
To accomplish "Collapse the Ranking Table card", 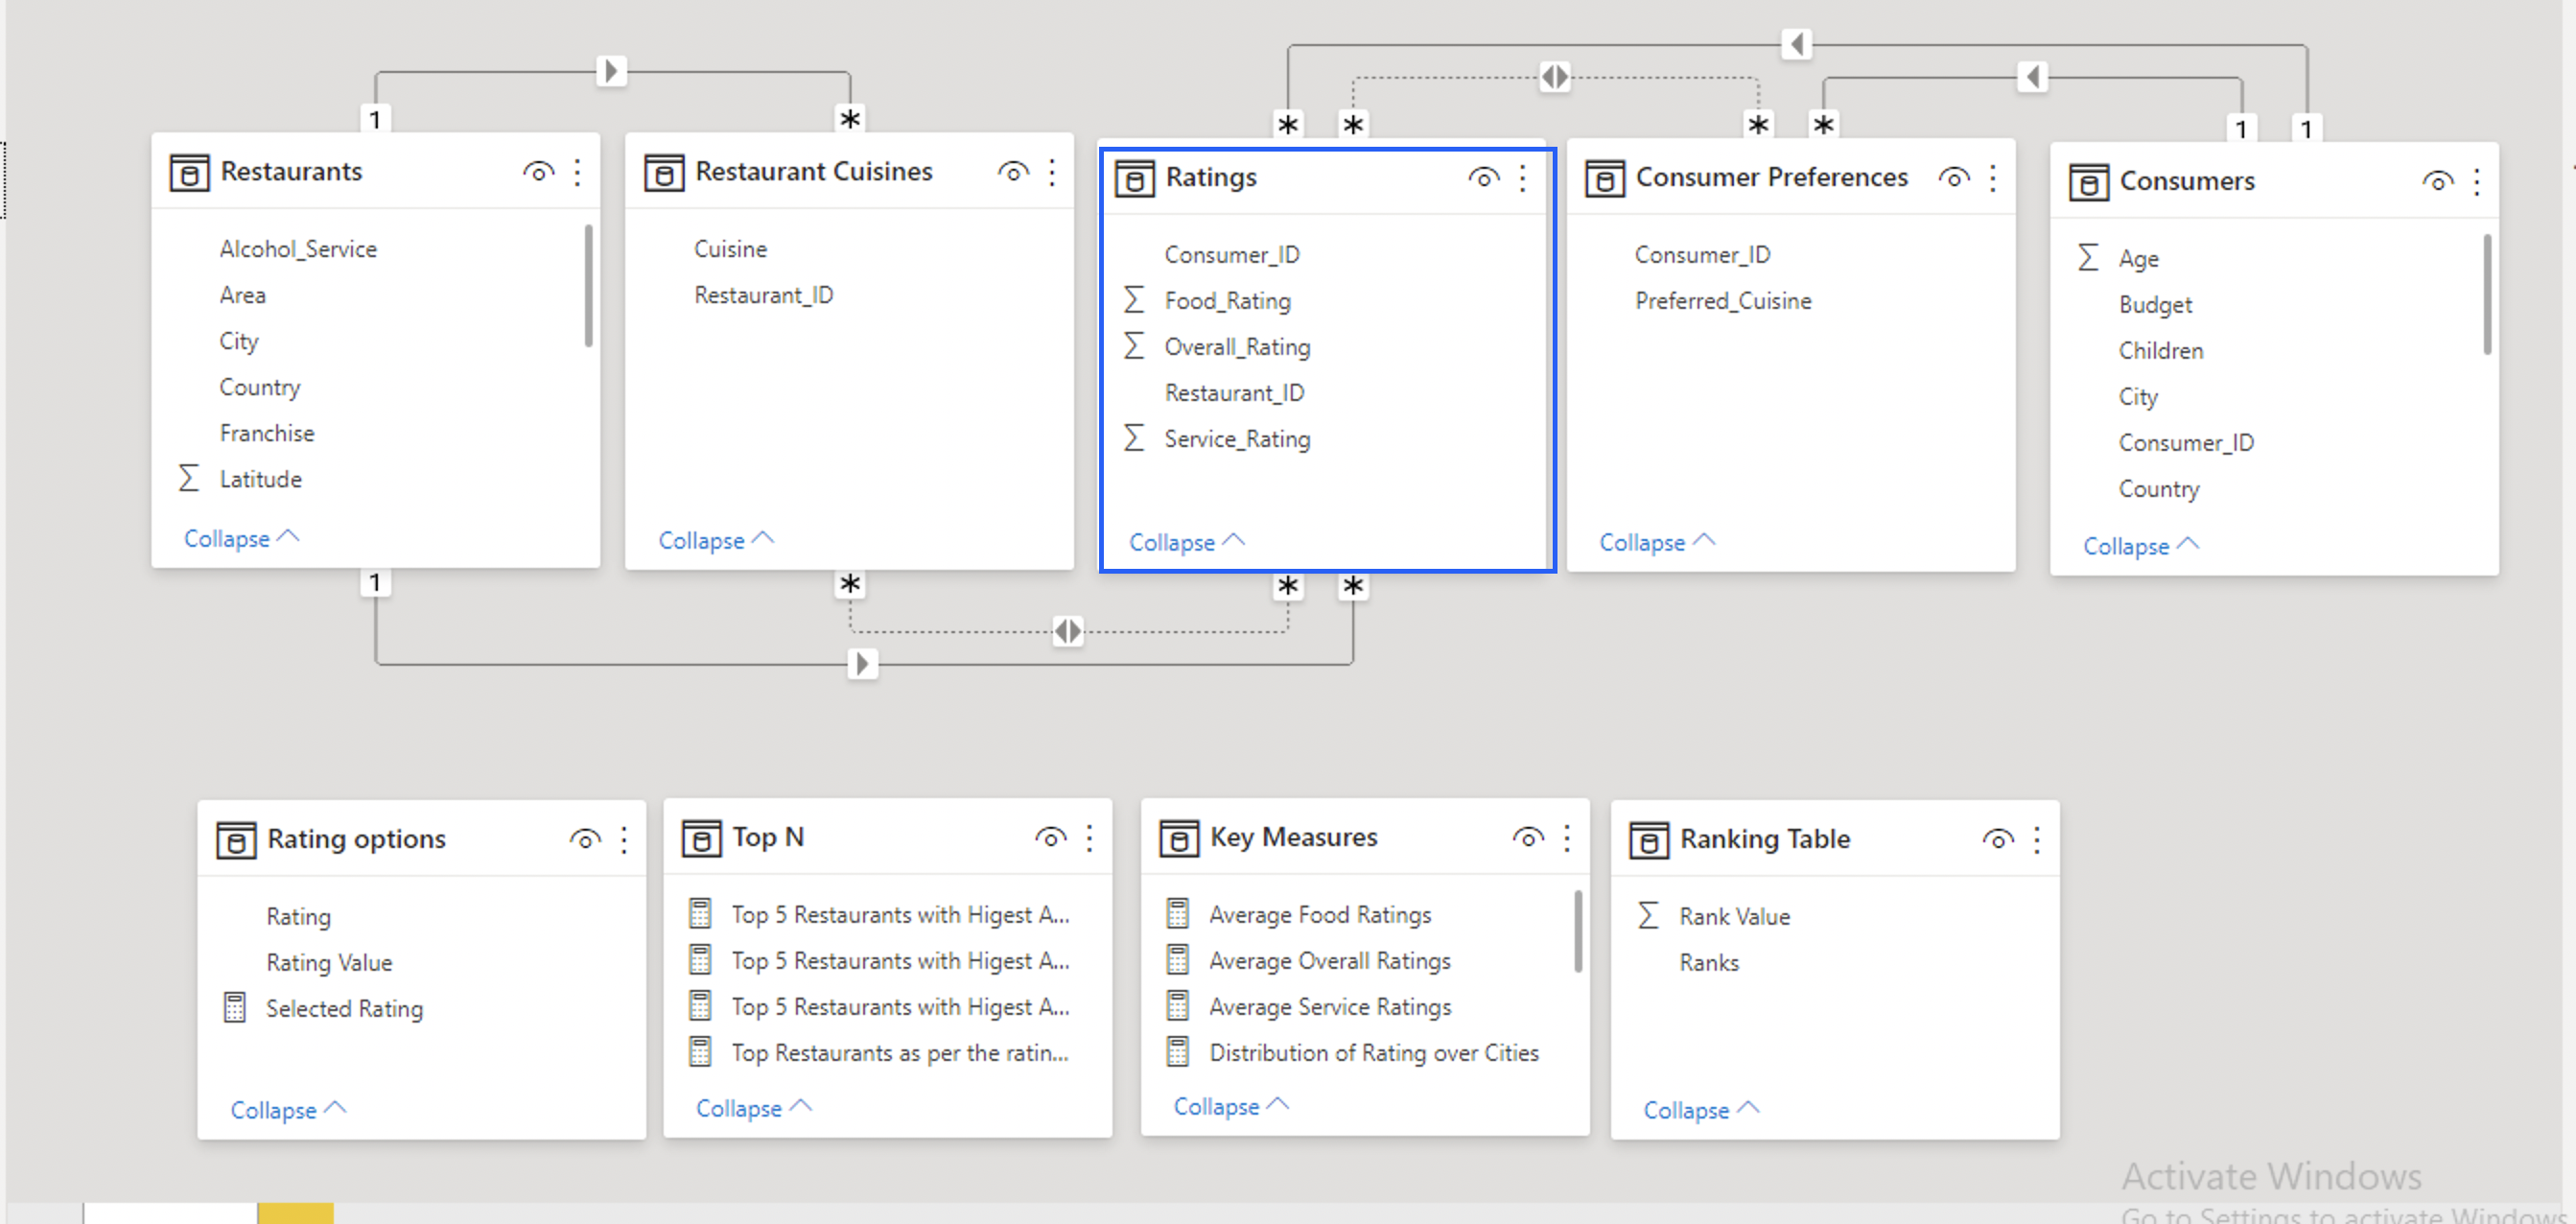I will point(1701,1111).
